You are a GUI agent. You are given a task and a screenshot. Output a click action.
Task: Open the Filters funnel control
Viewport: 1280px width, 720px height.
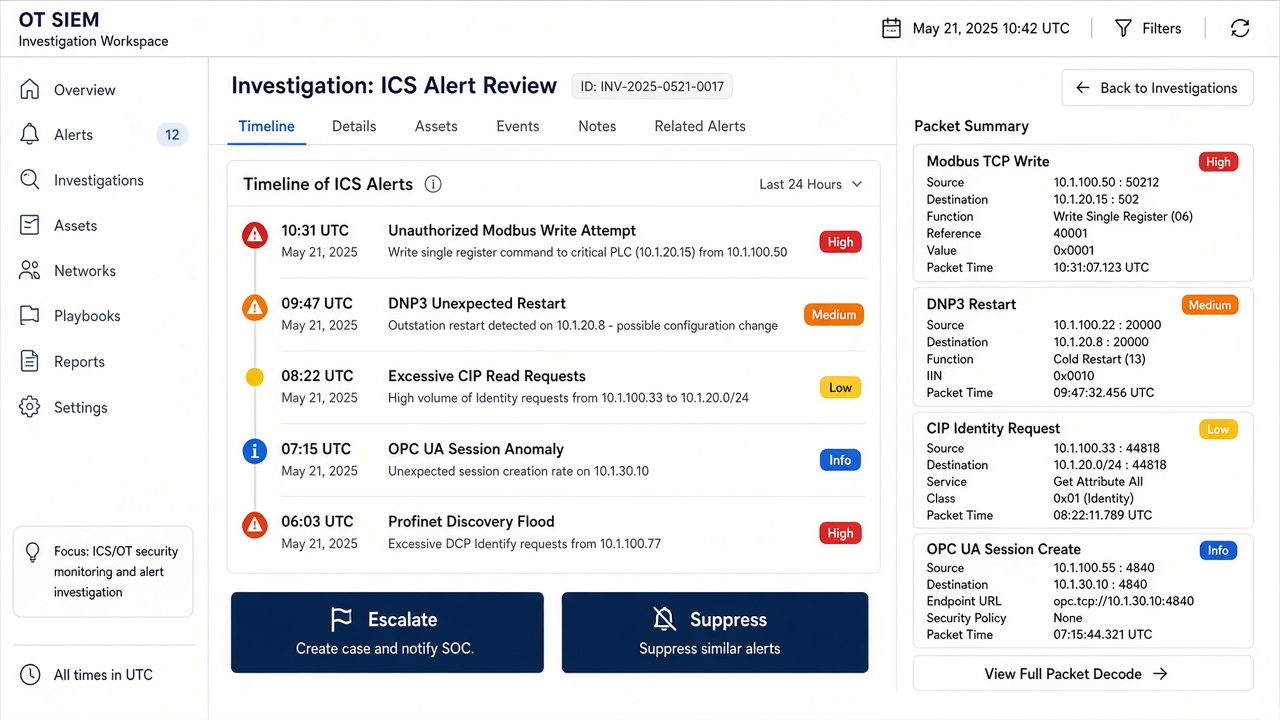[1148, 28]
